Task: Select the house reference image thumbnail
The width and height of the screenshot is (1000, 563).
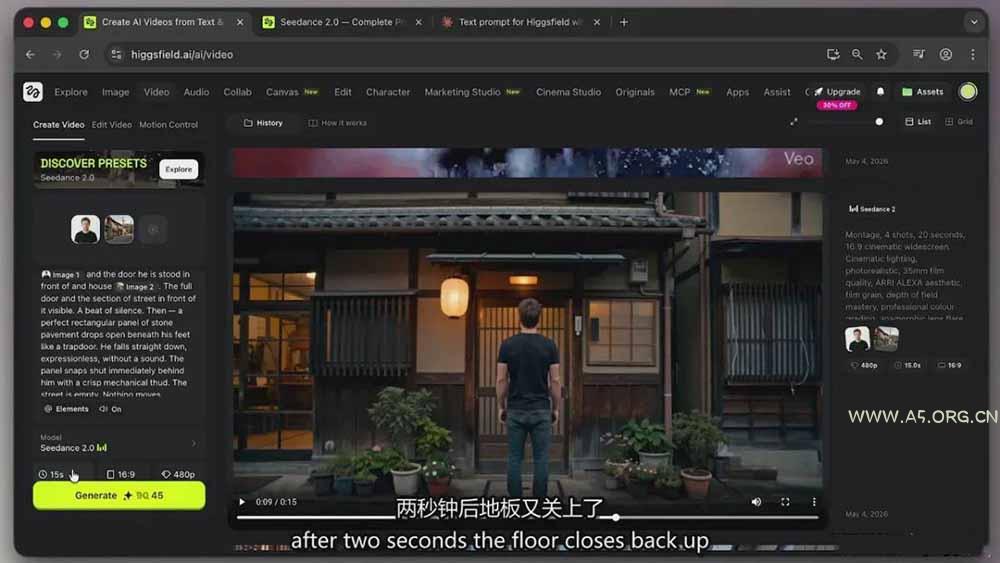Action: click(x=119, y=230)
